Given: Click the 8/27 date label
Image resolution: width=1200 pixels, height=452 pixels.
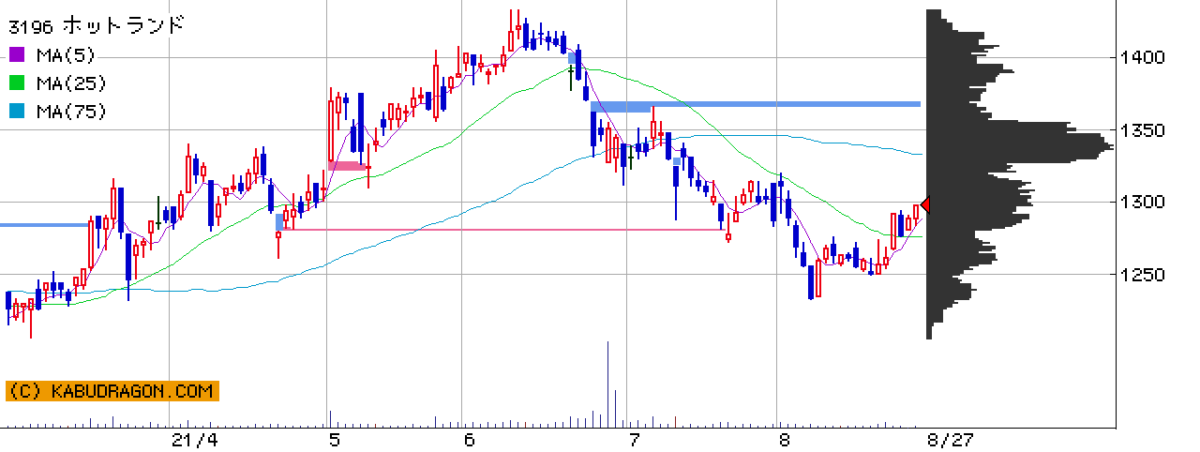Looking at the screenshot, I should 949,439.
